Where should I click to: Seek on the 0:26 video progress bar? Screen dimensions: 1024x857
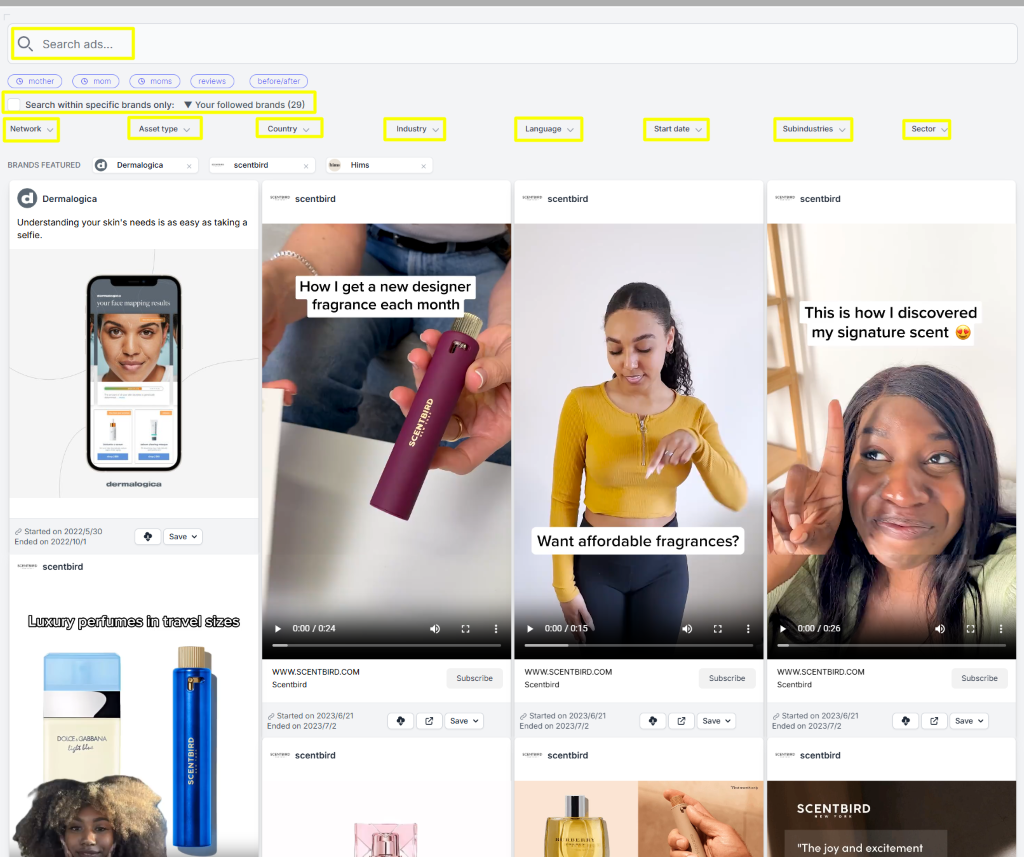pyautogui.click(x=891, y=645)
